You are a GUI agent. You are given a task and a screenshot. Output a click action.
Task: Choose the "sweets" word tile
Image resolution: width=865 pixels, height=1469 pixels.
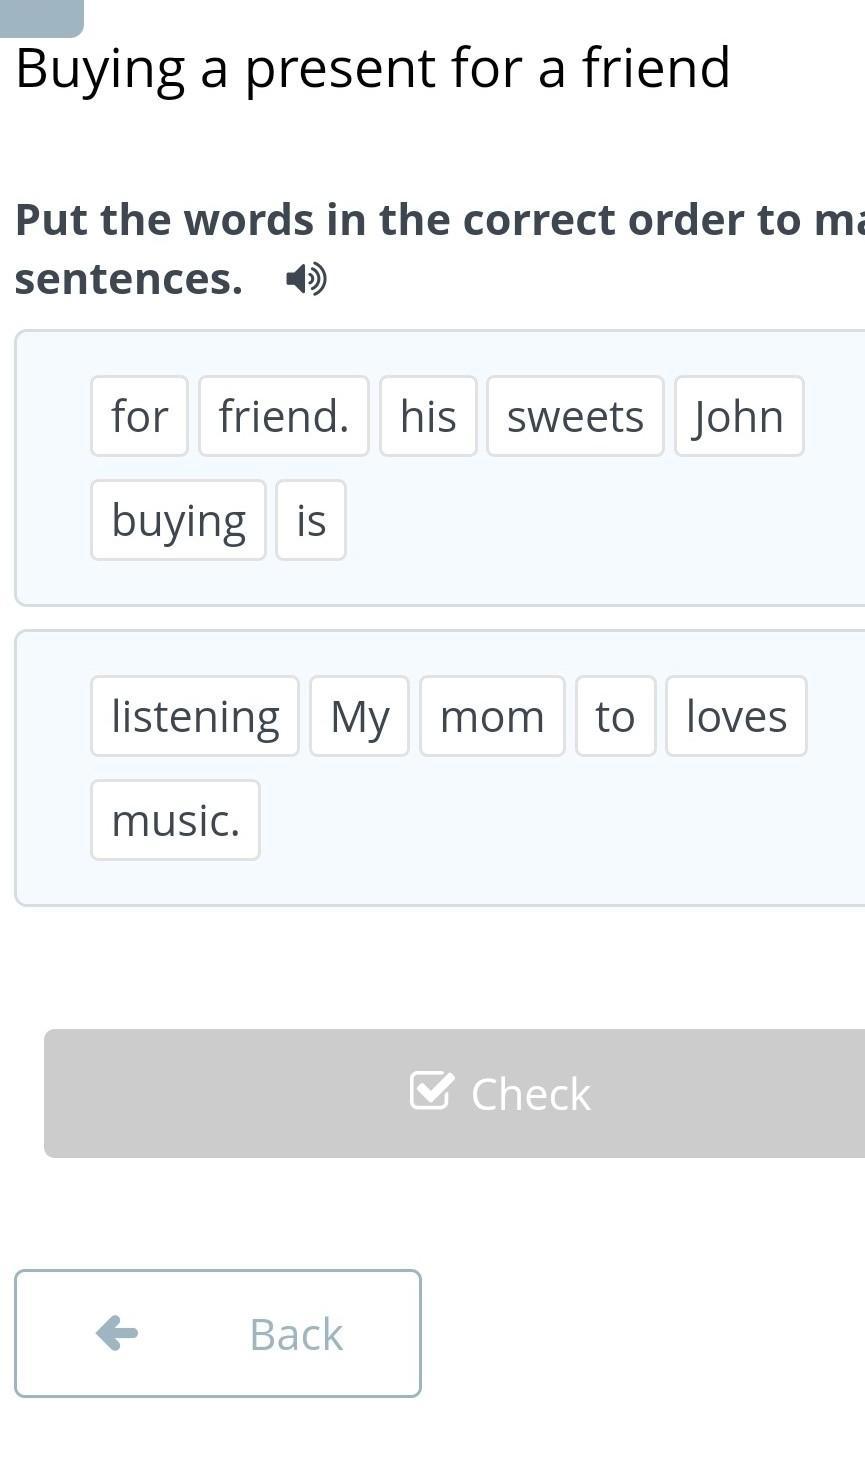tap(575, 416)
